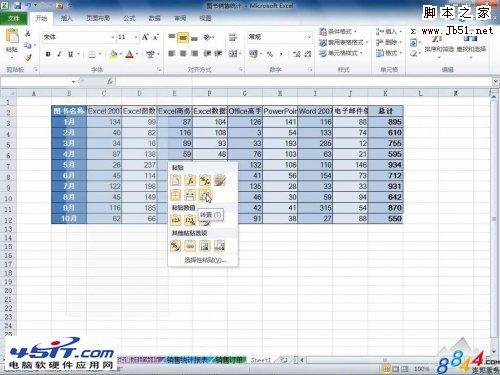Screen dimensions: 500x375
Task: Toggle Align Text Right
Action: pyautogui.click(x=195, y=53)
